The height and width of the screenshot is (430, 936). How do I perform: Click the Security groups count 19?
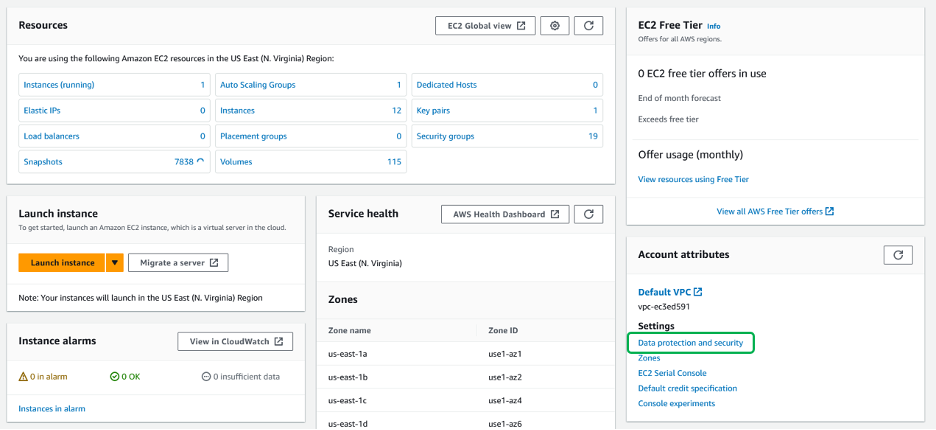pyautogui.click(x=593, y=136)
